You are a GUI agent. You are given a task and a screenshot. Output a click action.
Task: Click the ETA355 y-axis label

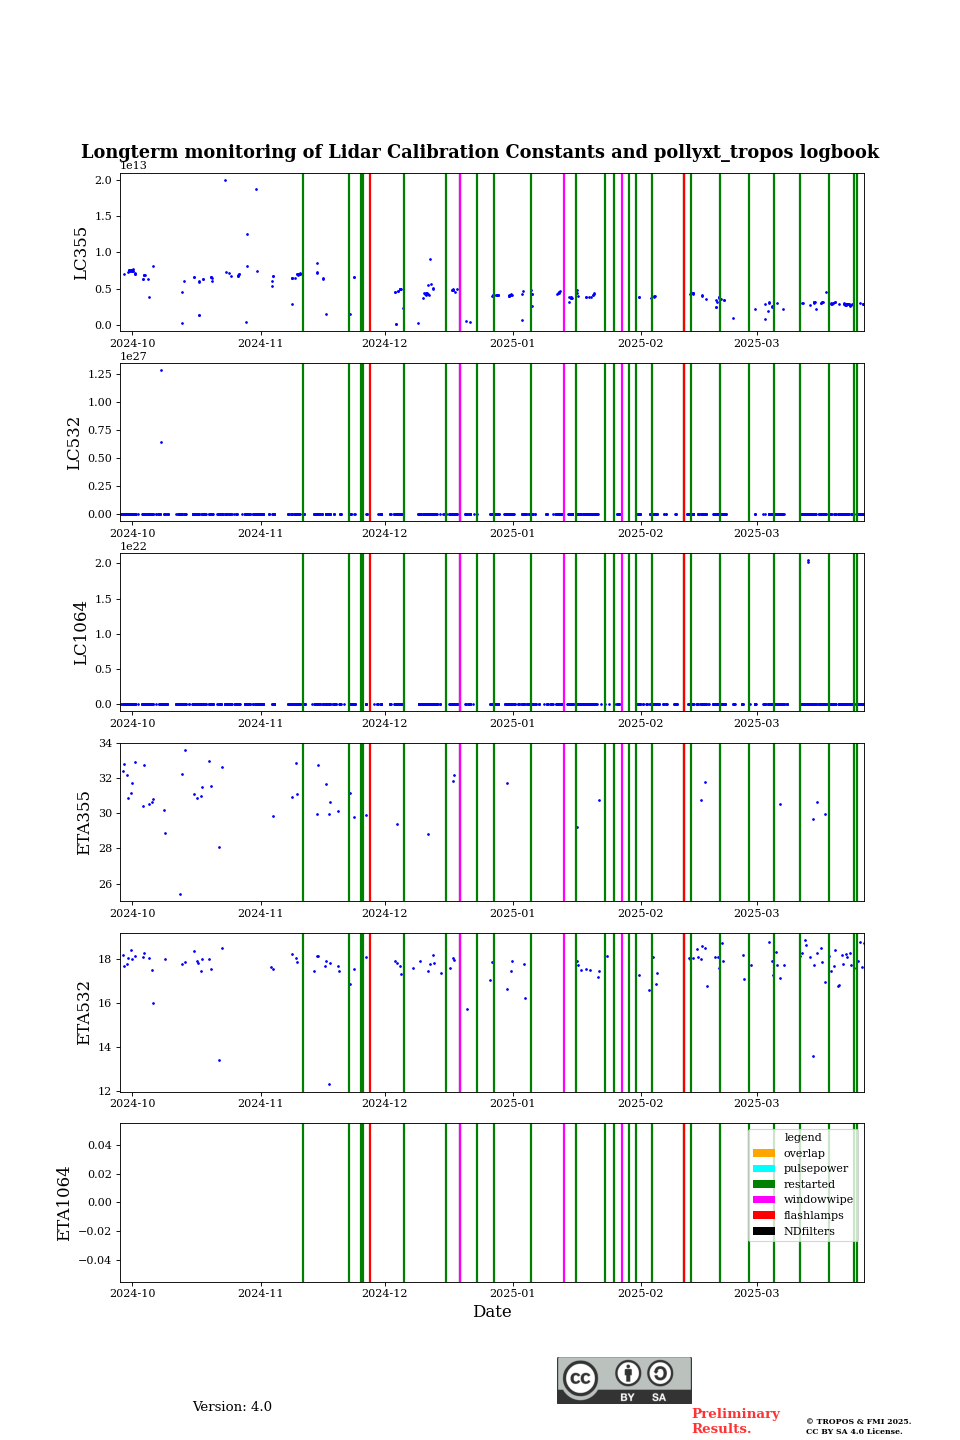point(84,823)
